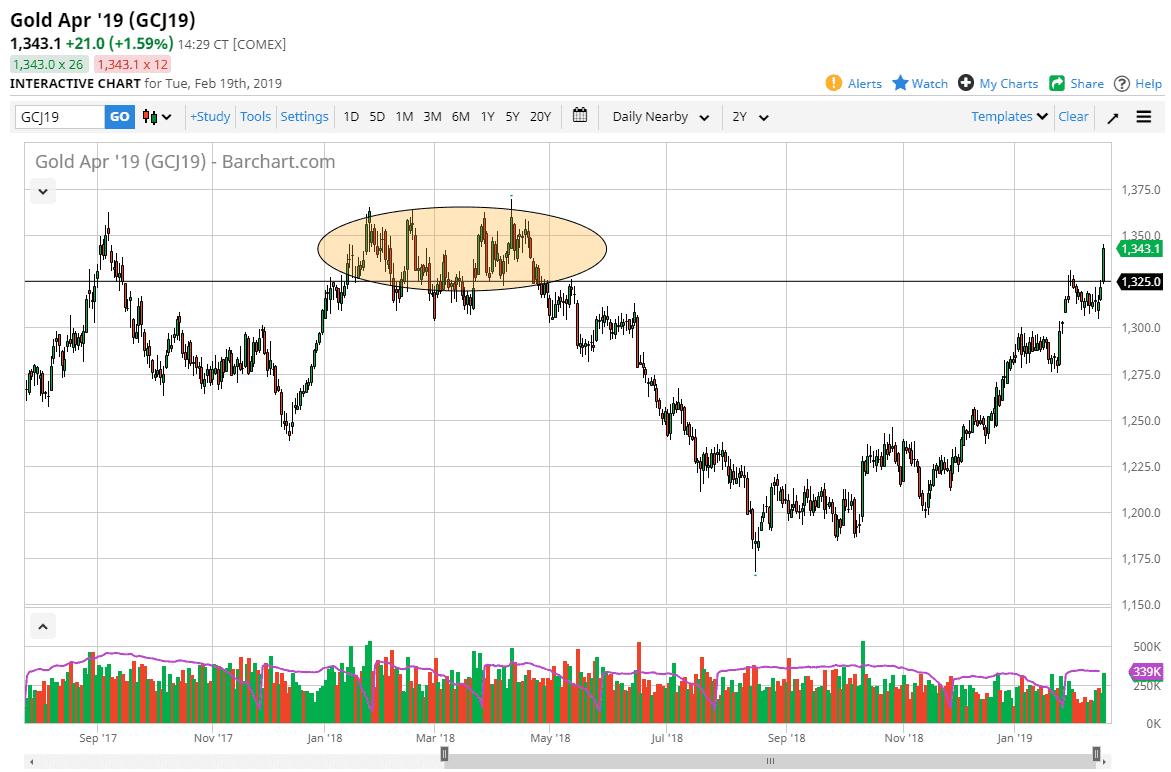Click the blue GO button
This screenshot has height=772, width=1171.
(x=119, y=117)
